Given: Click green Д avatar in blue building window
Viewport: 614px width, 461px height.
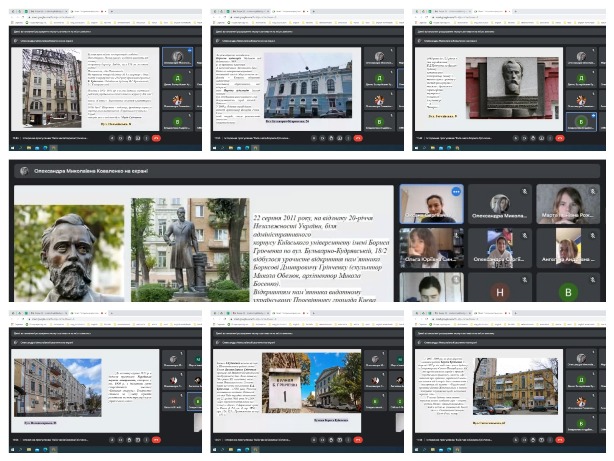Looking at the screenshot, I should click(379, 78).
